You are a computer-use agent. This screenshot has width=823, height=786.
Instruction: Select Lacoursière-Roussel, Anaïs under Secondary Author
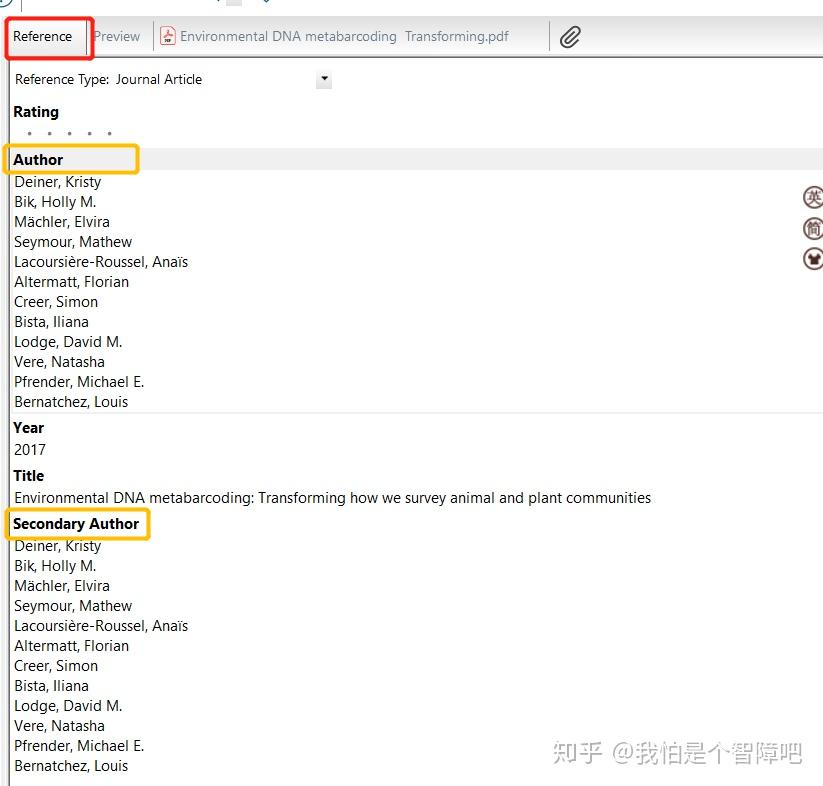pyautogui.click(x=101, y=625)
